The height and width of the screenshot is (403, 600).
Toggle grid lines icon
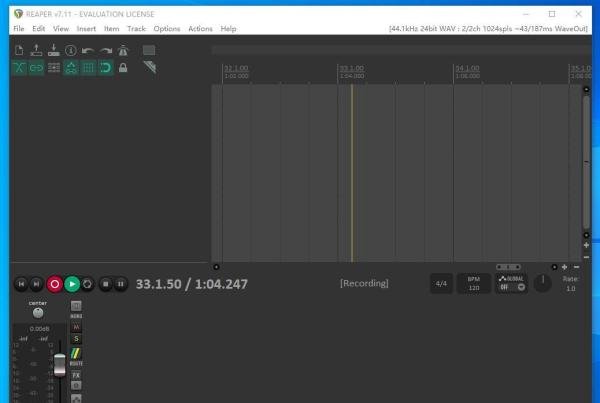pos(88,68)
